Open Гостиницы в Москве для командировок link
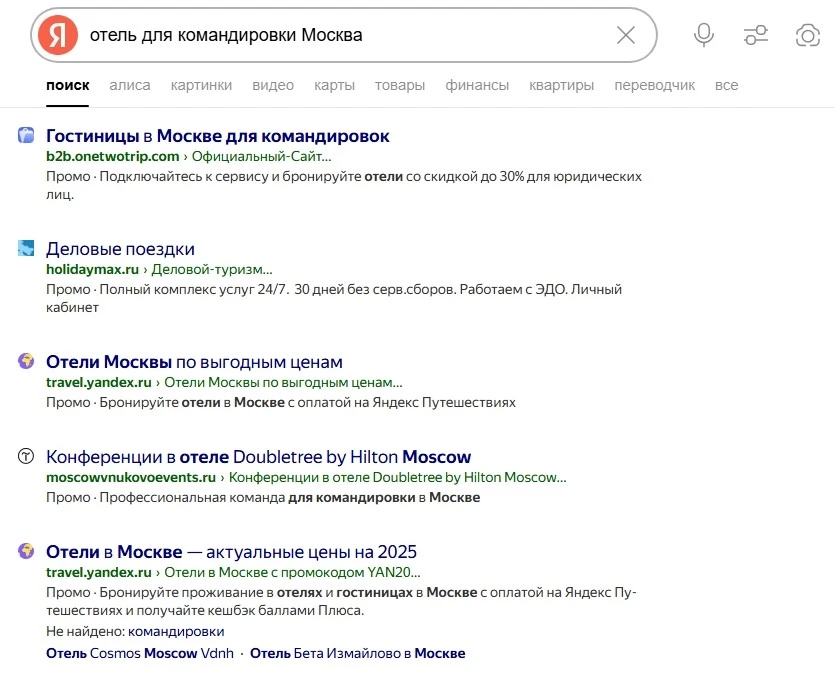This screenshot has width=834, height=684. point(218,136)
